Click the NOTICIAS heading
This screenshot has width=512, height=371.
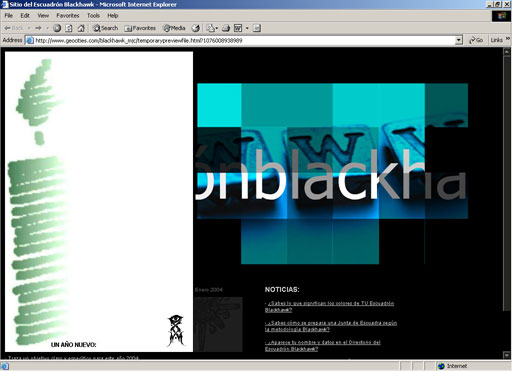pos(282,290)
